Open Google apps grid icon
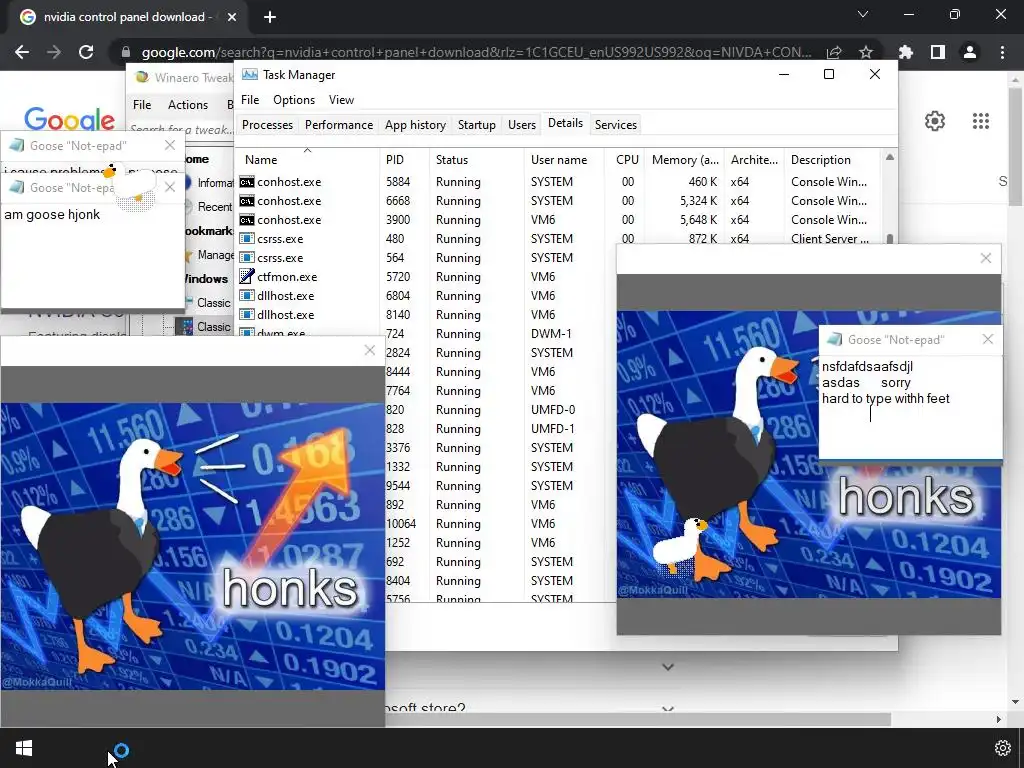Image resolution: width=1024 pixels, height=768 pixels. pyautogui.click(x=981, y=121)
